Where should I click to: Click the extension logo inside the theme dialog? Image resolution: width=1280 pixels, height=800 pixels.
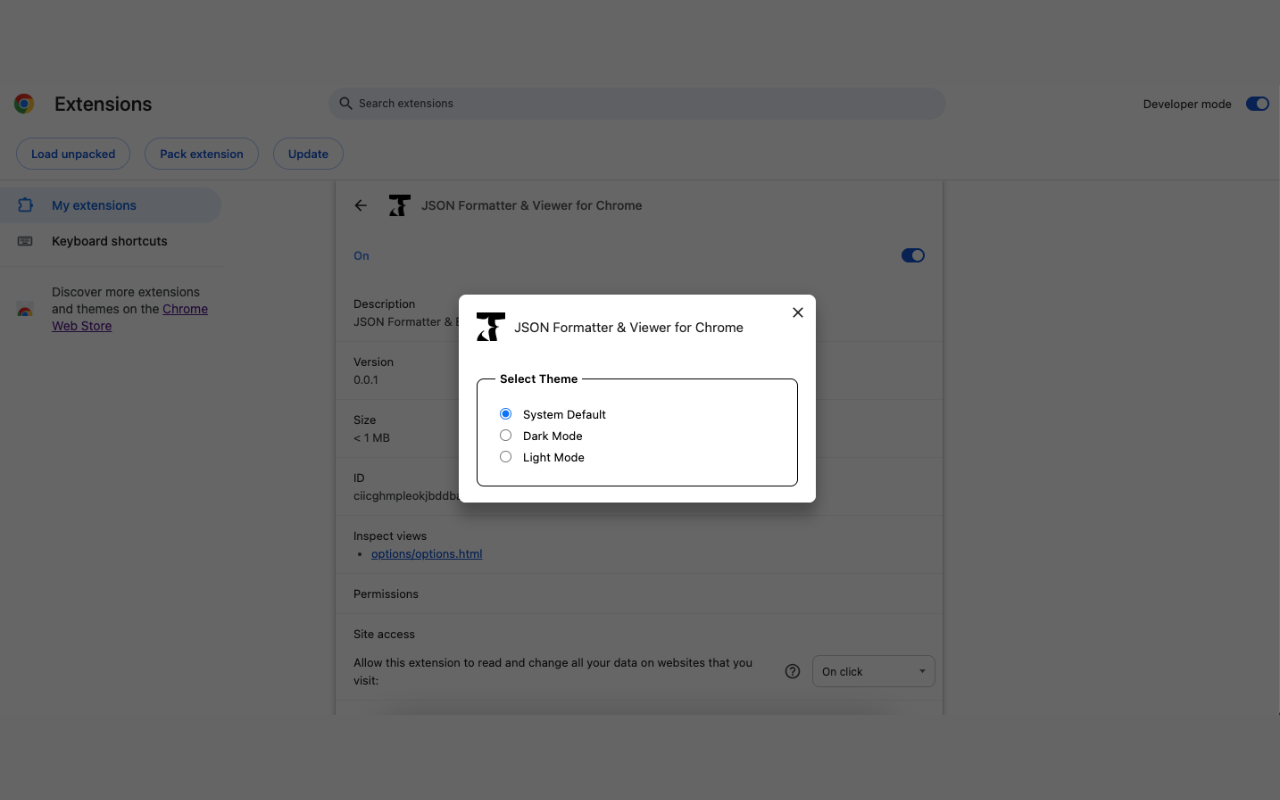coord(490,326)
